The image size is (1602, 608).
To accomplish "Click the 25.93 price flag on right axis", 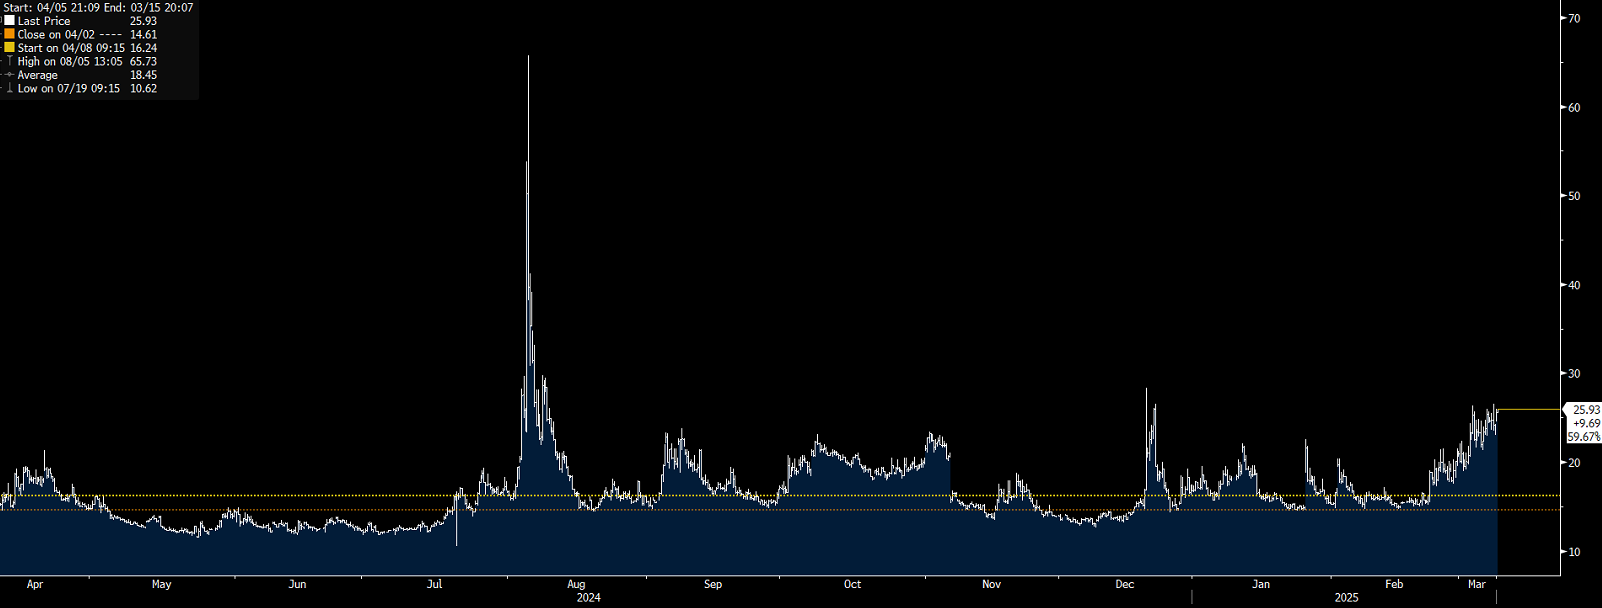I will click(1586, 410).
